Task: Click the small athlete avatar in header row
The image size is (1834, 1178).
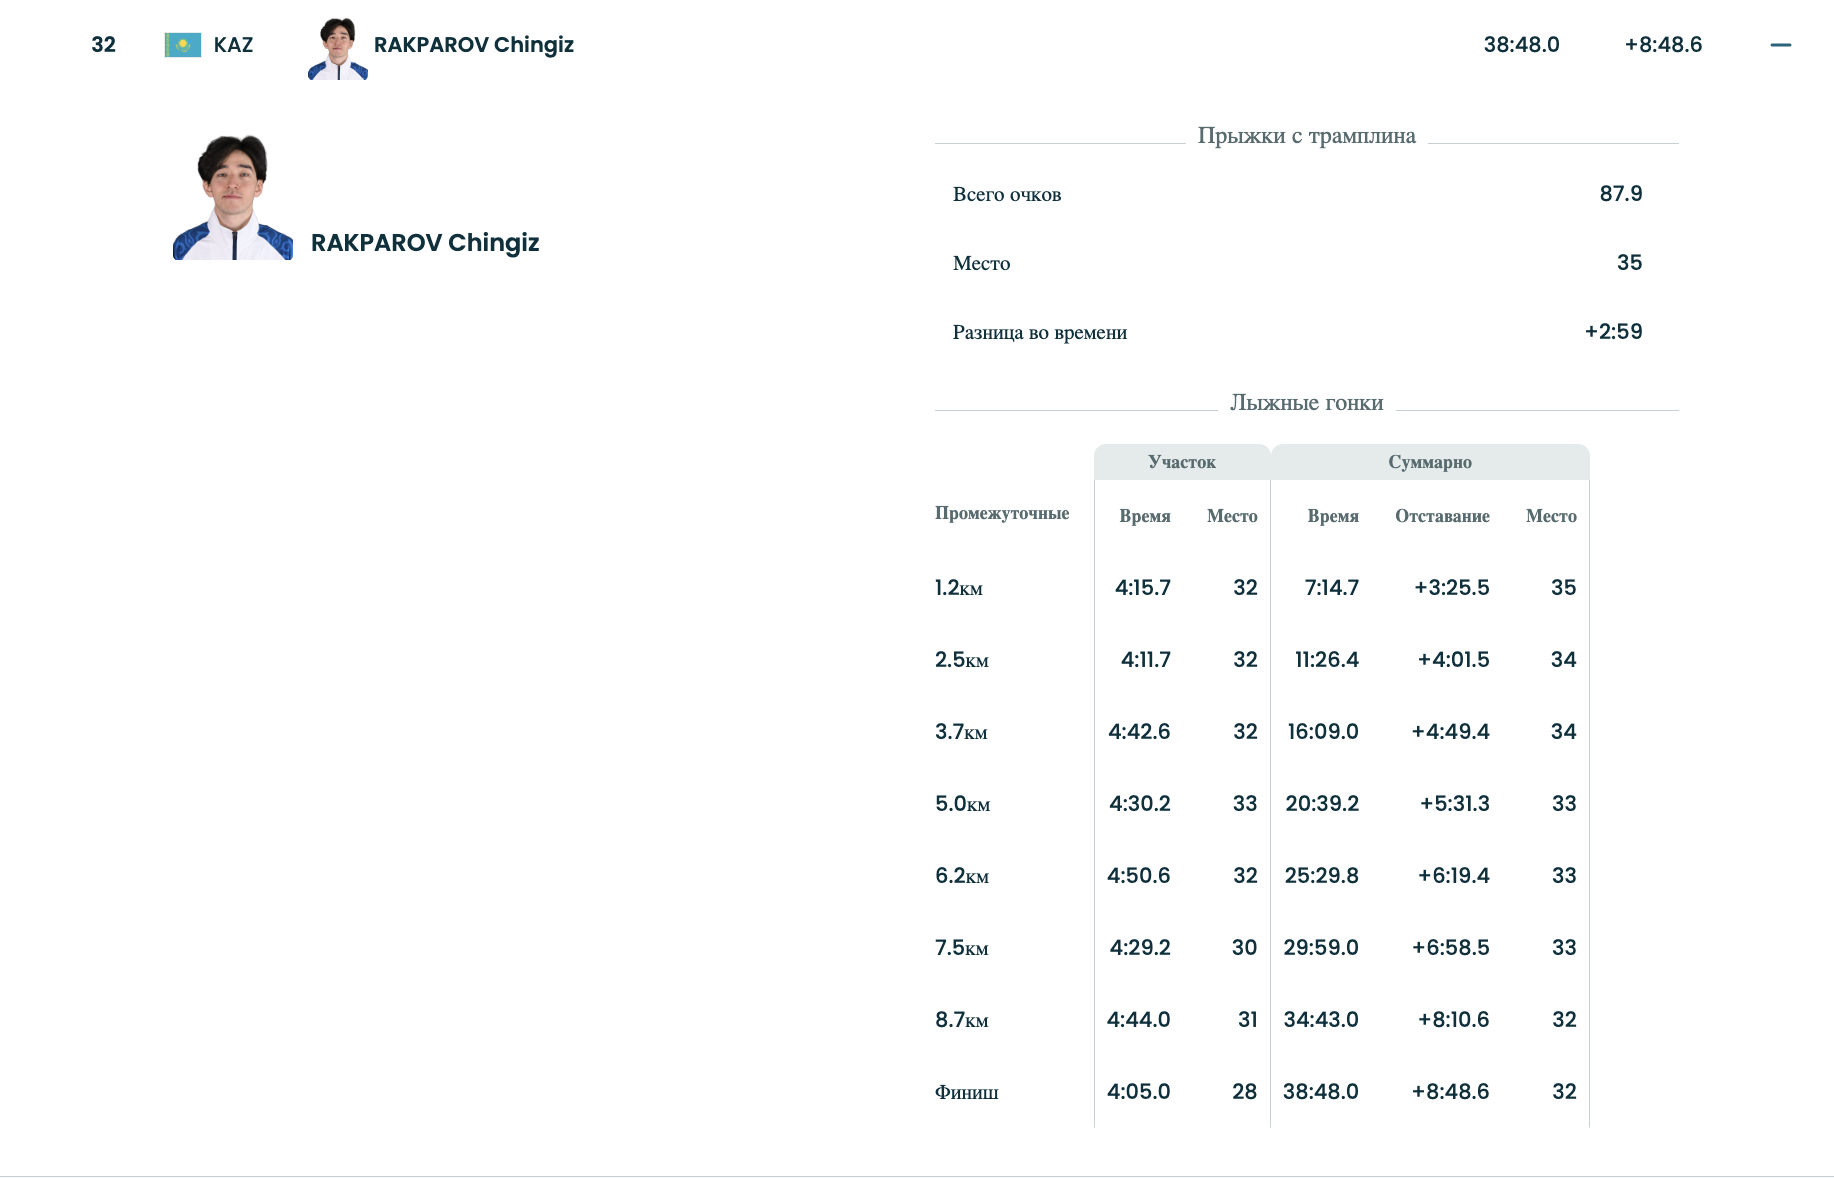Action: (338, 48)
